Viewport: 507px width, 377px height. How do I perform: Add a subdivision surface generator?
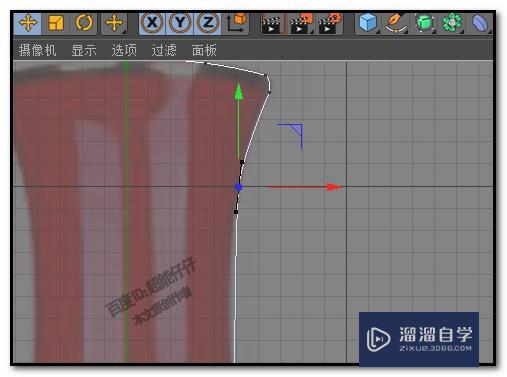[x=424, y=23]
